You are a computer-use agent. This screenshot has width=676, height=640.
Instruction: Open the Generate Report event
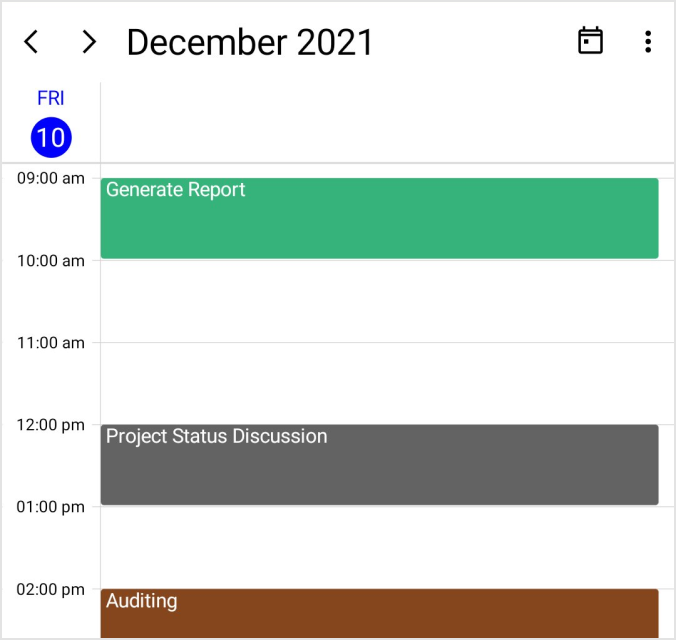coord(379,218)
